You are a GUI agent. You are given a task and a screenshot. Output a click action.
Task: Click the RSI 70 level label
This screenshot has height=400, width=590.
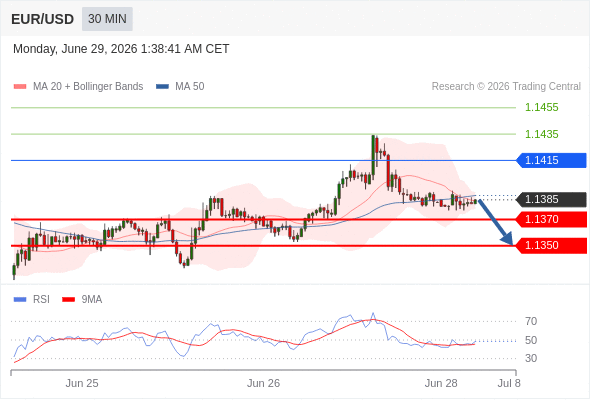(x=531, y=321)
